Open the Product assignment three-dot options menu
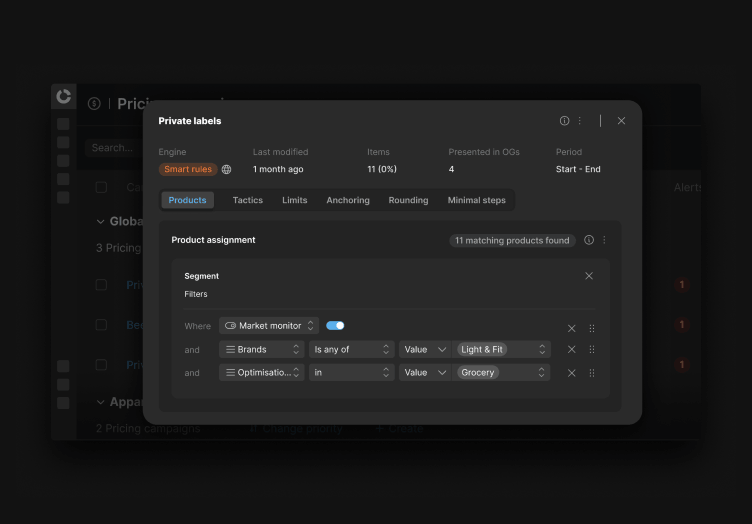This screenshot has width=752, height=524. click(x=604, y=240)
